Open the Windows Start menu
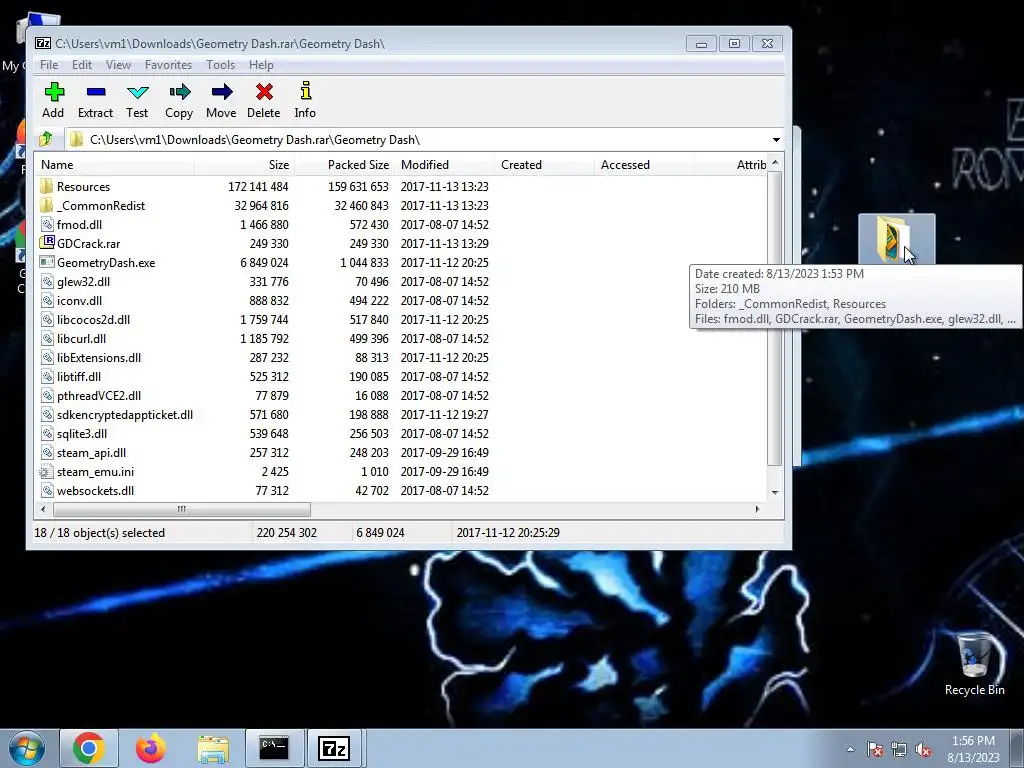Viewport: 1024px width, 768px height. [25, 748]
